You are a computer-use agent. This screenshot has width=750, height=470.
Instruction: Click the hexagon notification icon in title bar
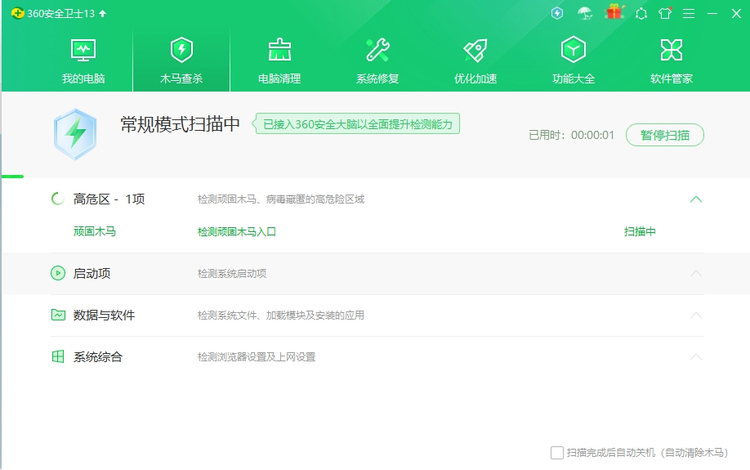(641, 13)
